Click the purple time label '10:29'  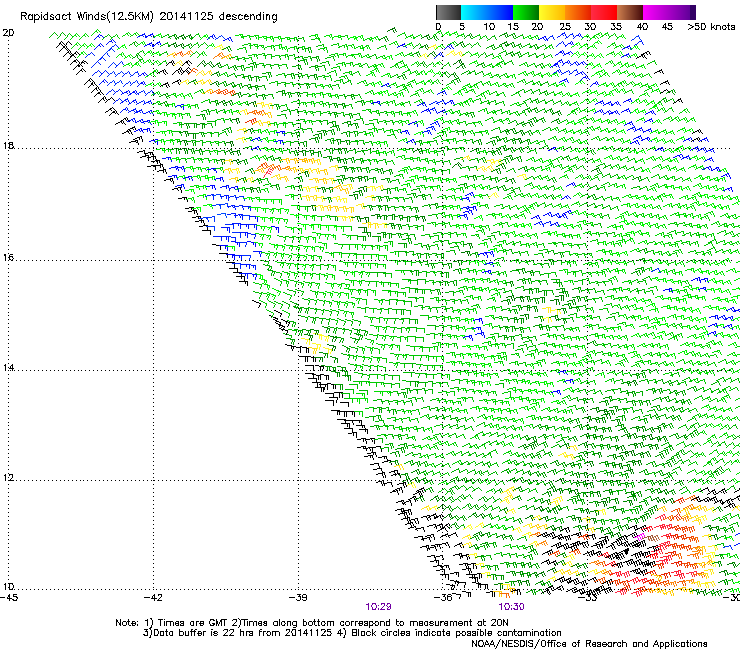click(378, 607)
